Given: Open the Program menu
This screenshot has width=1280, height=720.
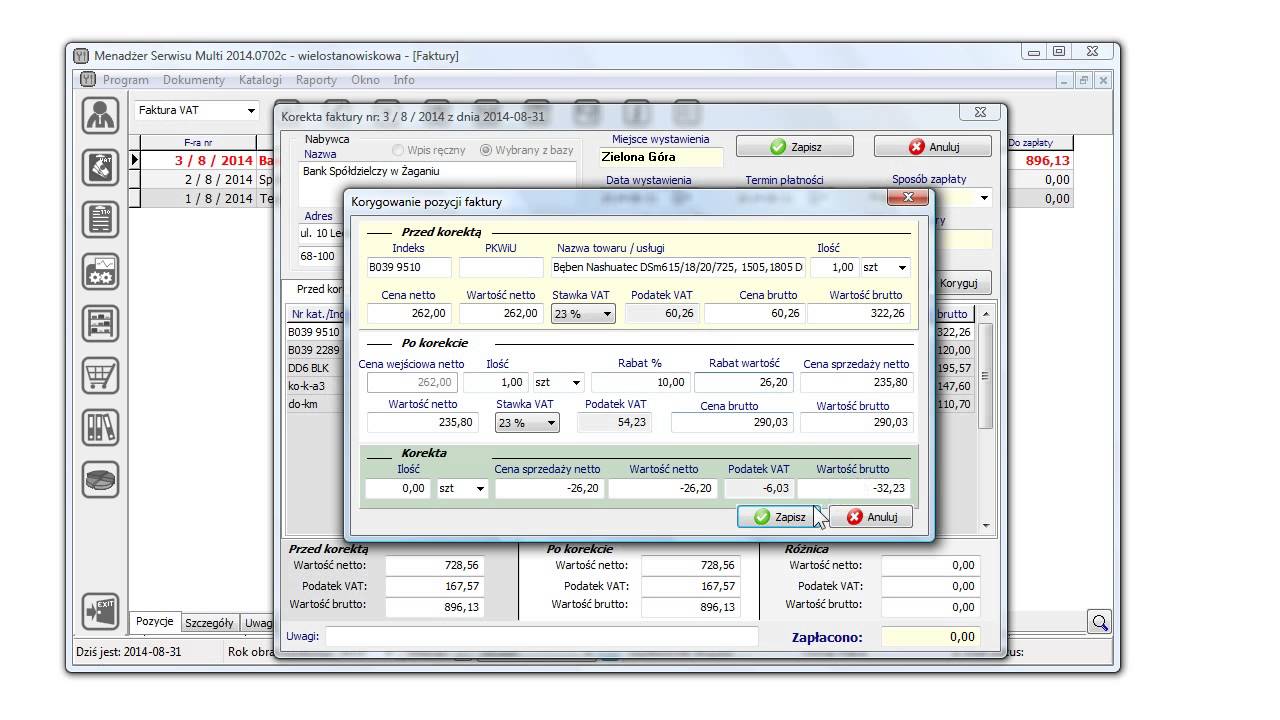Looking at the screenshot, I should (x=125, y=80).
